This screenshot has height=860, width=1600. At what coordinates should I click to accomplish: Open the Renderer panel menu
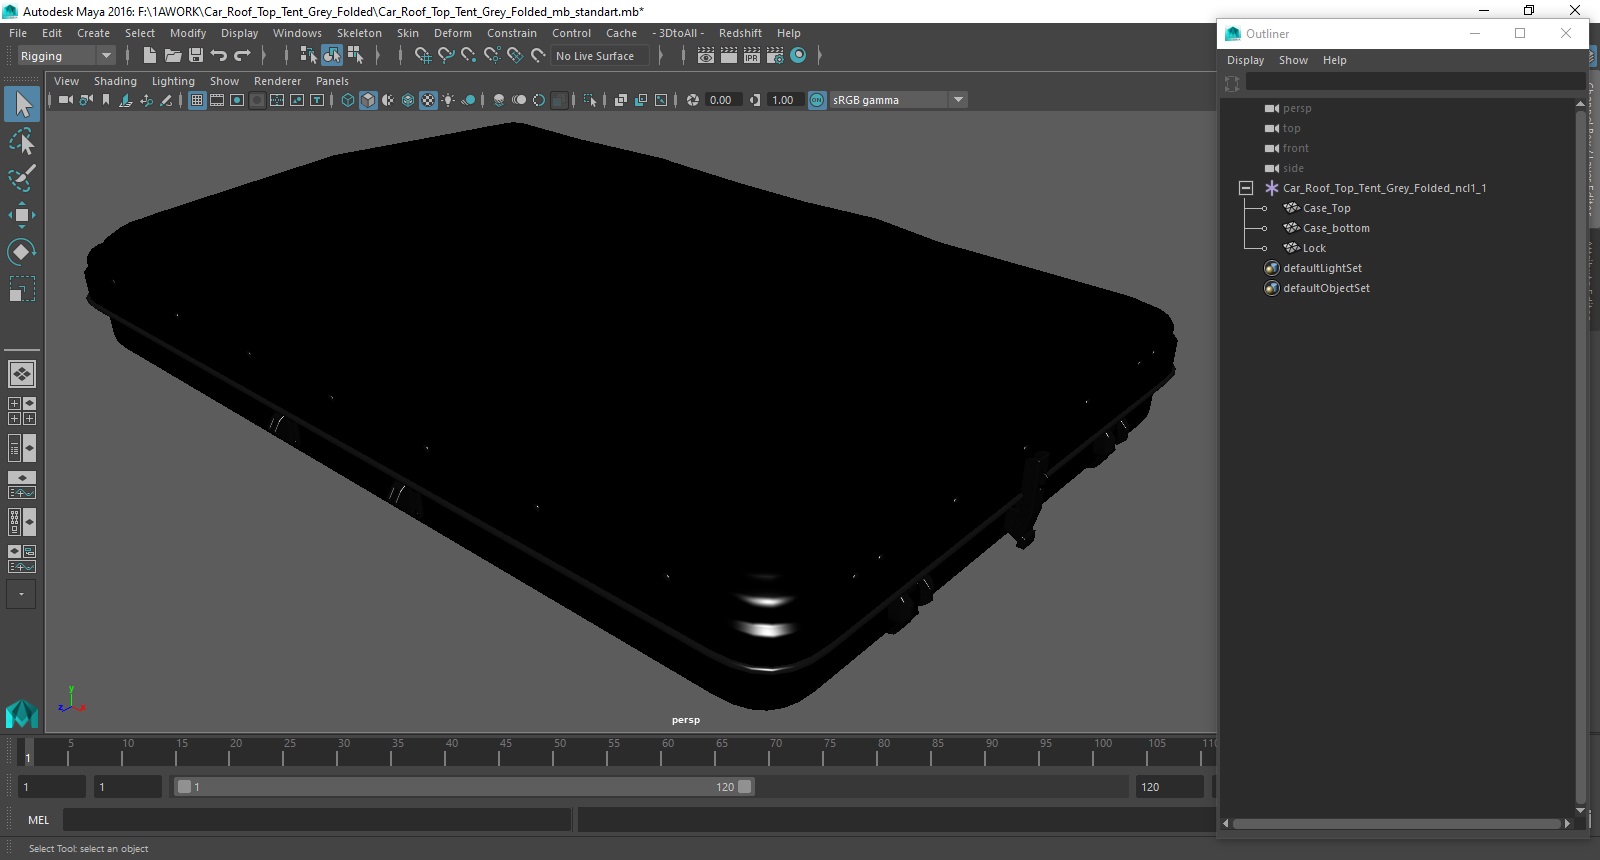coord(277,81)
